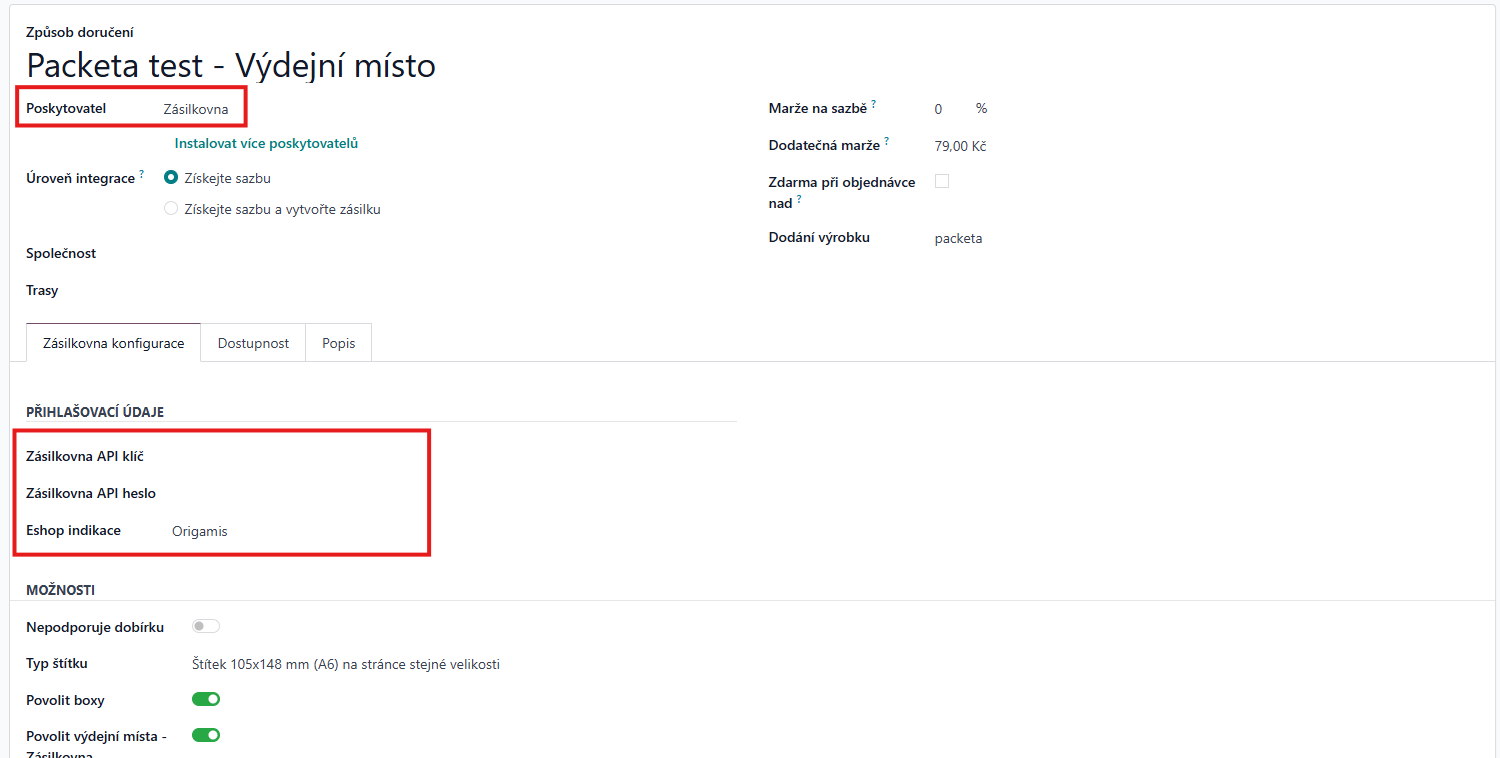Click the Eshop indikace field with Origamis
The height and width of the screenshot is (758, 1500).
tap(200, 531)
